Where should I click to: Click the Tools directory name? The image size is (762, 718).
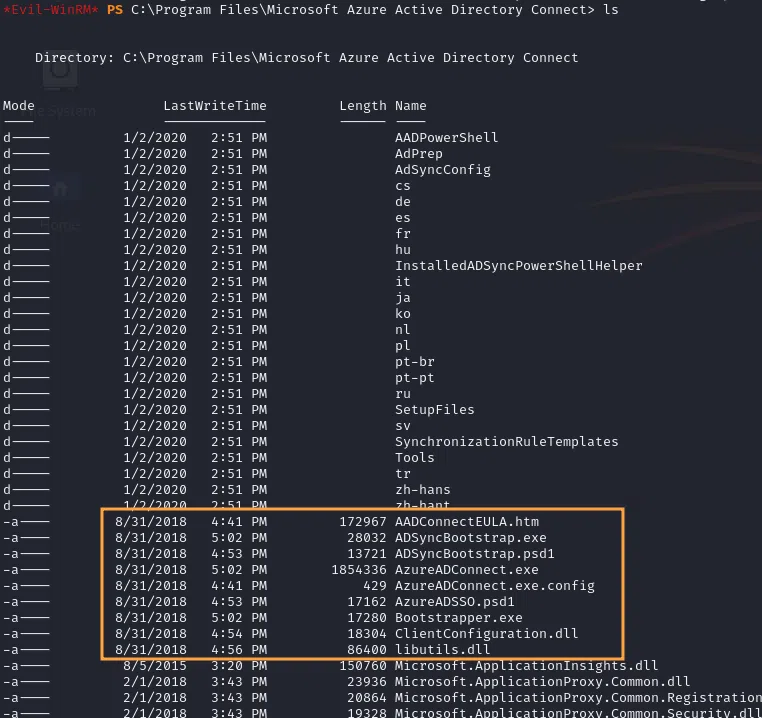[x=415, y=457]
